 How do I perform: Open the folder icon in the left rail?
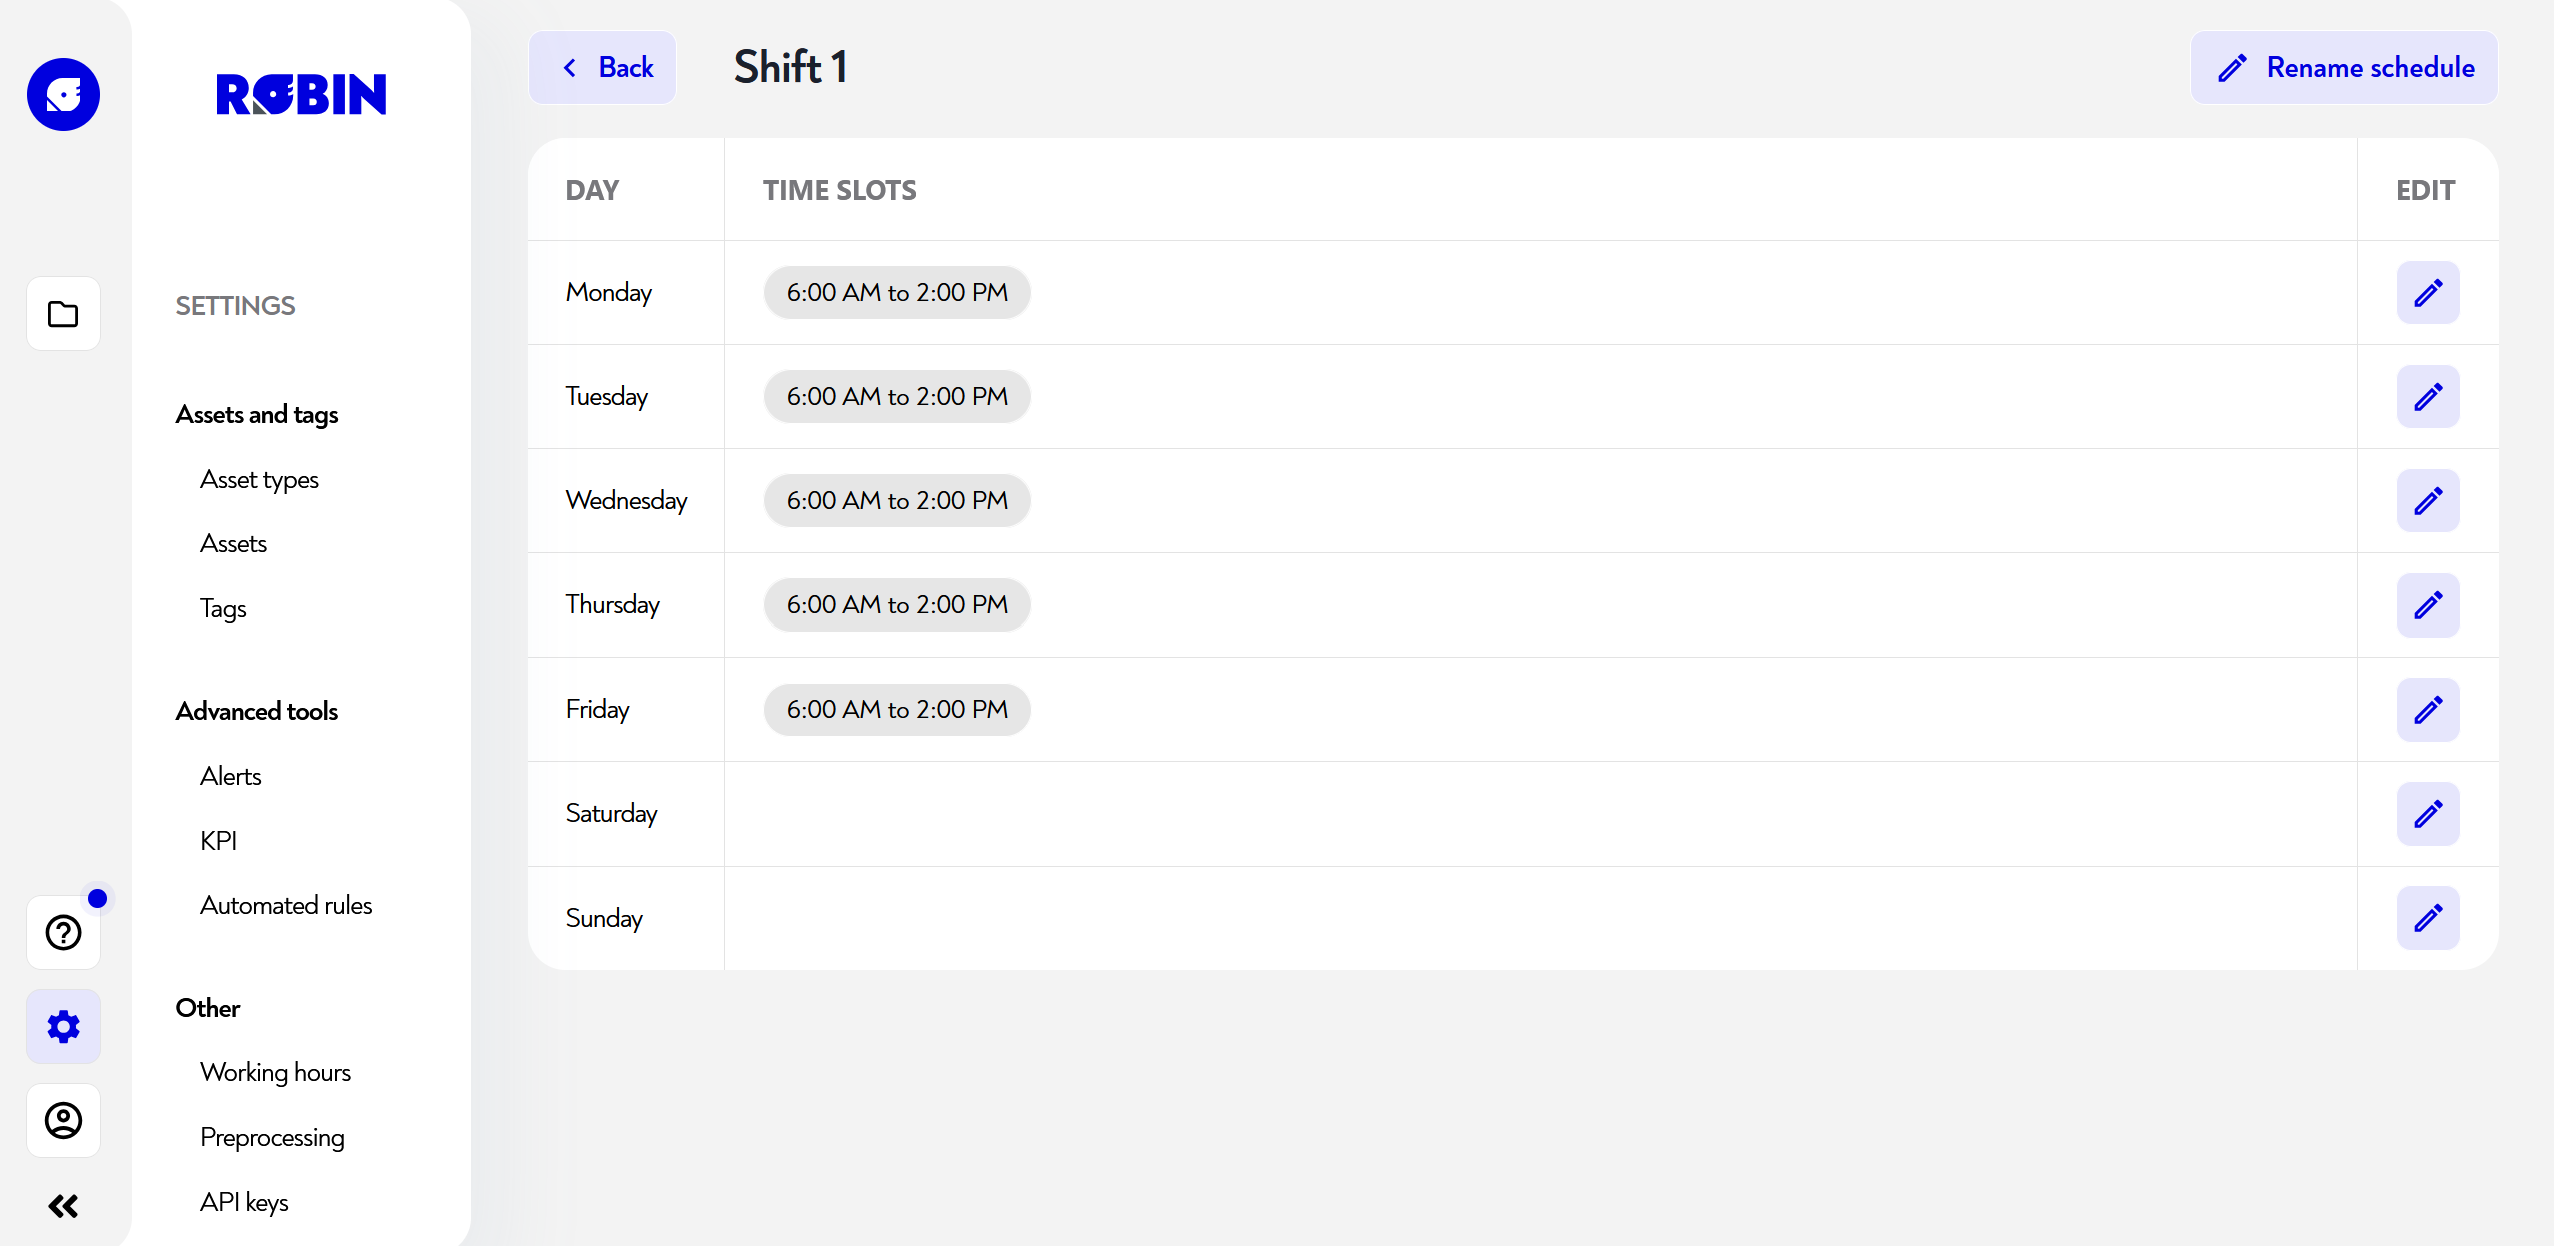pos(63,314)
